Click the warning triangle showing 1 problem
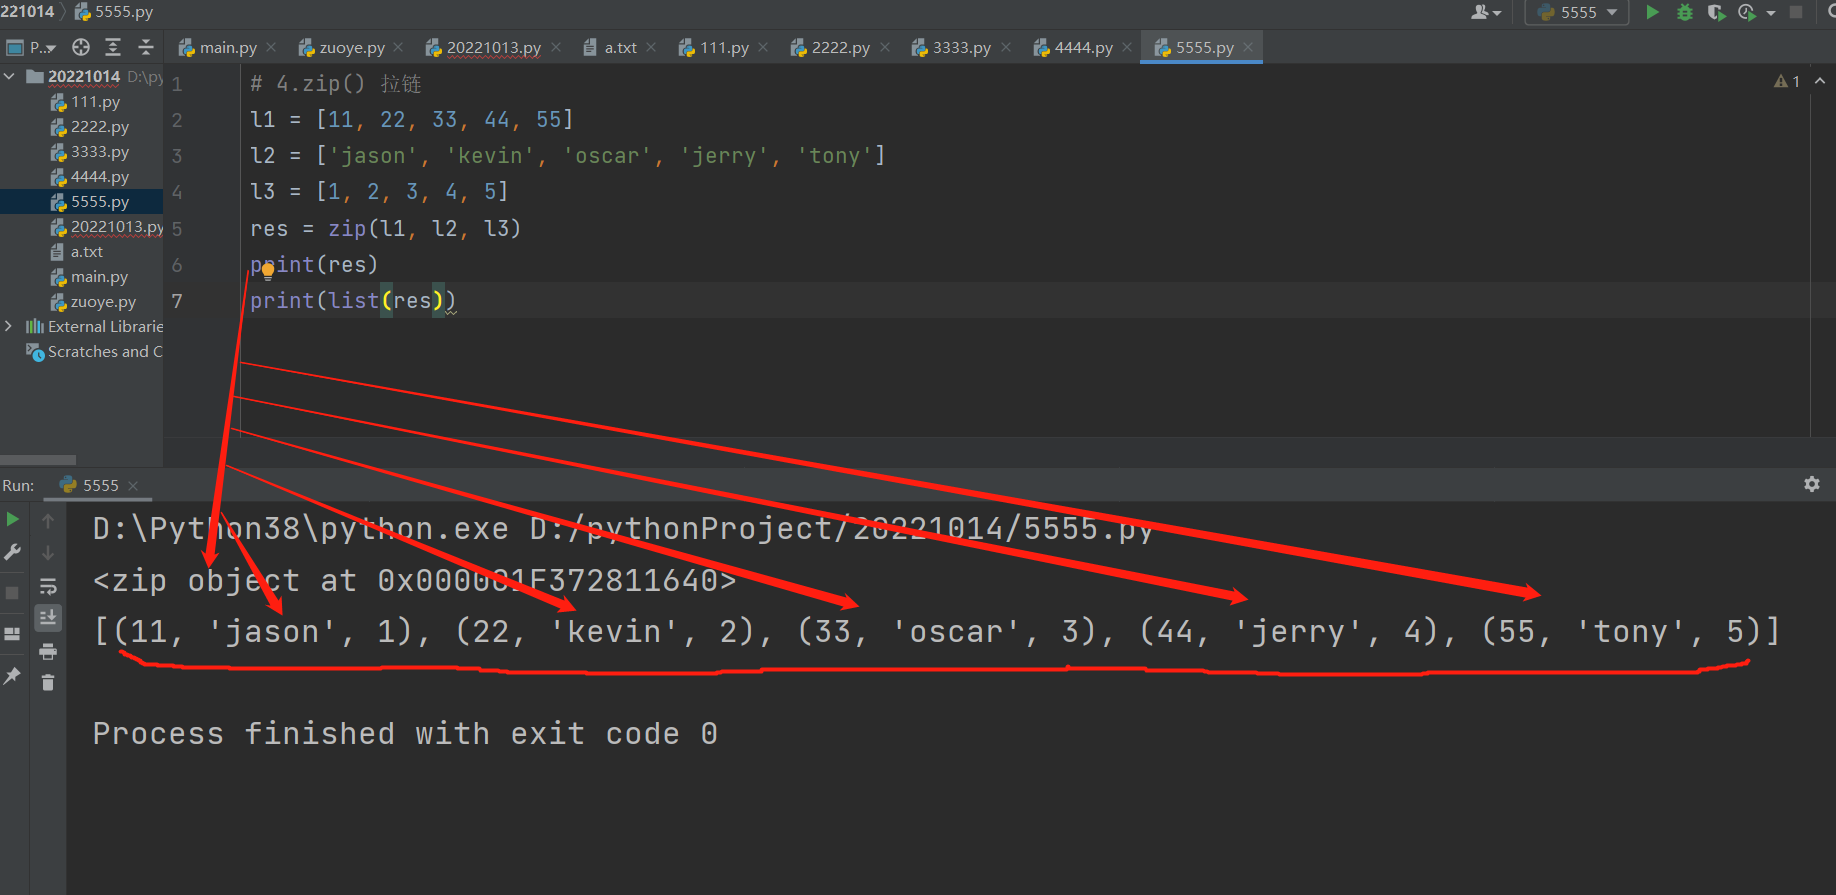This screenshot has height=895, width=1836. pyautogui.click(x=1781, y=81)
